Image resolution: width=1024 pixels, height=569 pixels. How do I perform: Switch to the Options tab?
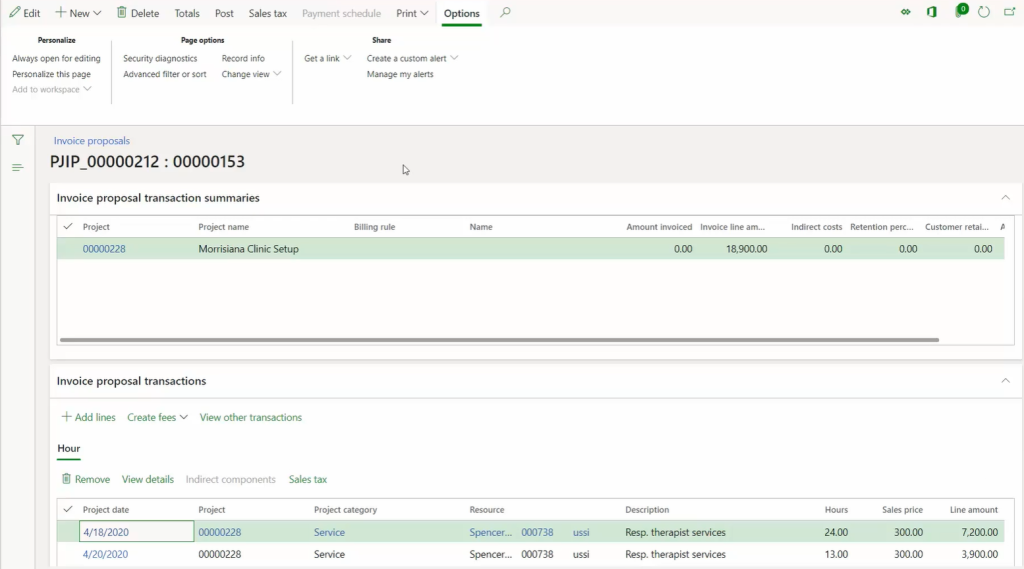tap(461, 14)
